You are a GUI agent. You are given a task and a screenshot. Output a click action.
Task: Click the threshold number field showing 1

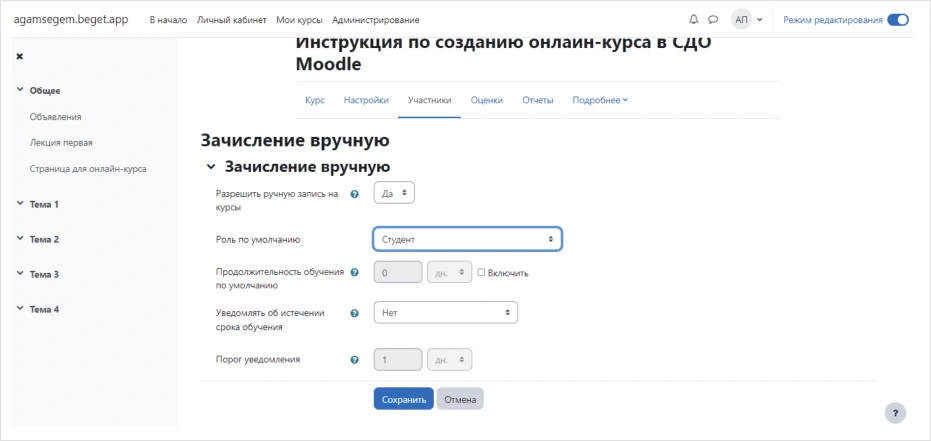pyautogui.click(x=398, y=359)
